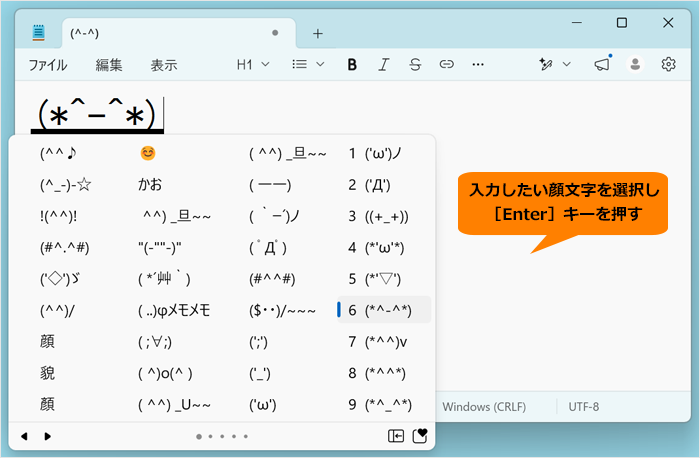Open the 表示 menu
Viewport: 700px width, 458px height.
click(x=164, y=65)
